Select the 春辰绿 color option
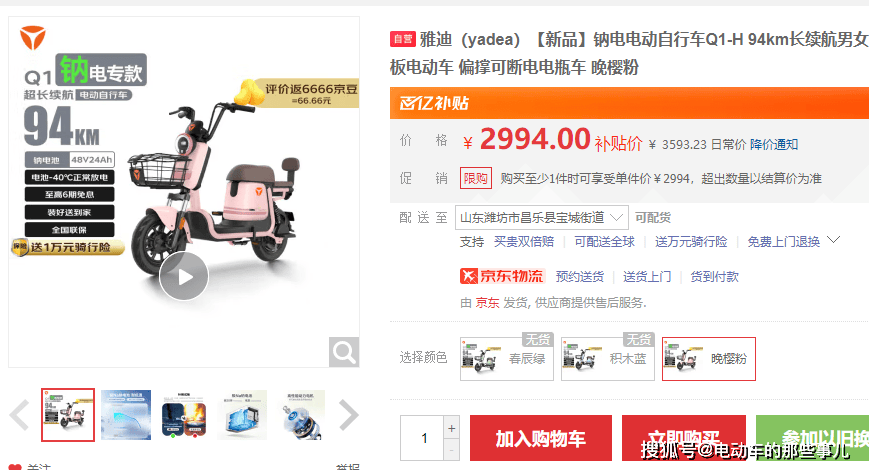 click(x=507, y=359)
